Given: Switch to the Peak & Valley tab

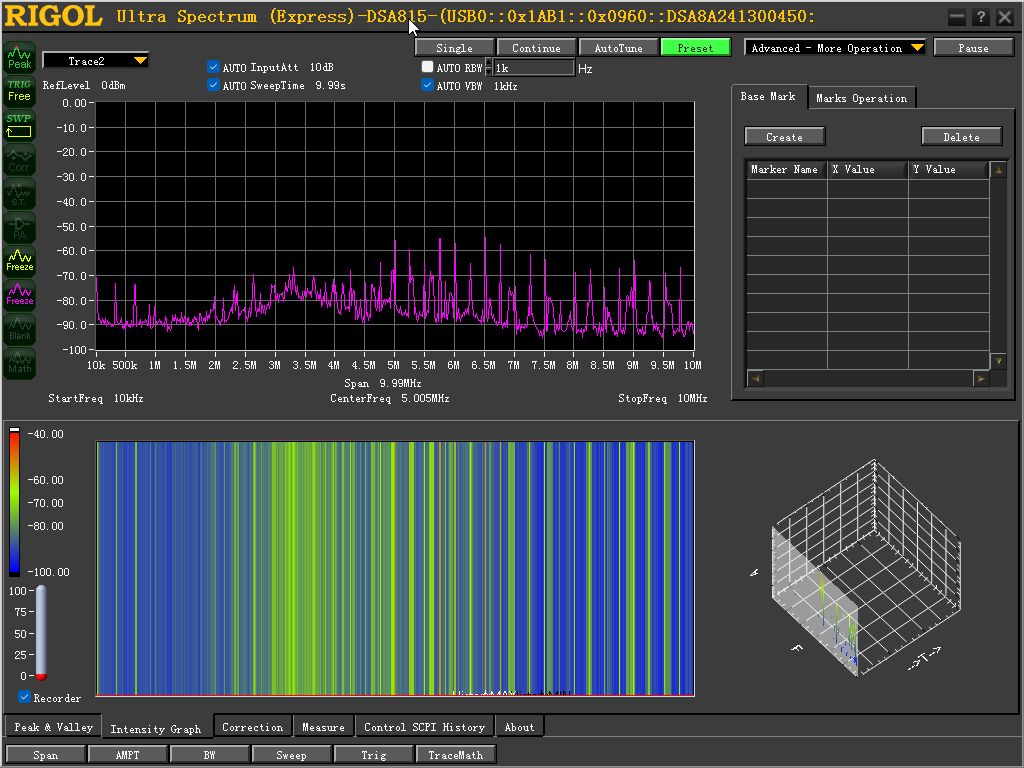Looking at the screenshot, I should click(x=53, y=727).
